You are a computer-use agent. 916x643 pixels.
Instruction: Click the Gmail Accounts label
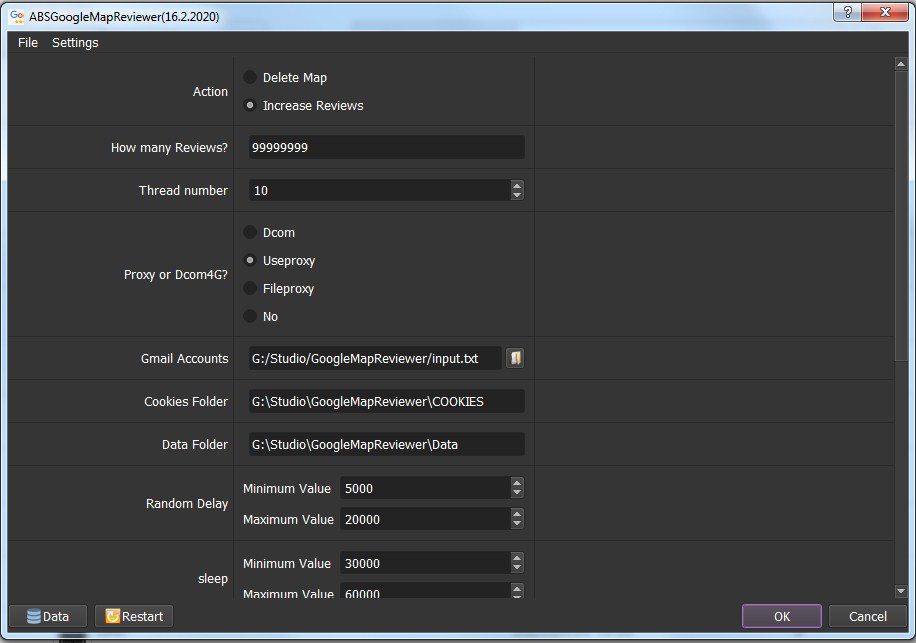coord(185,359)
